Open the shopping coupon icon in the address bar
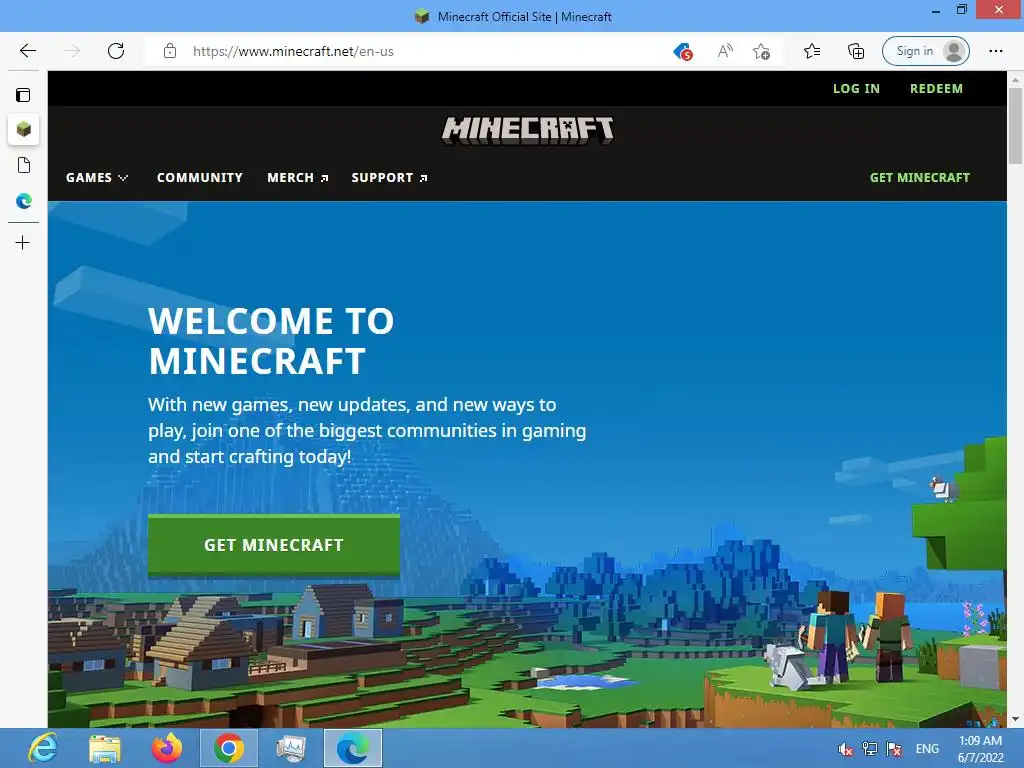Image resolution: width=1024 pixels, height=768 pixels. pyautogui.click(x=682, y=51)
